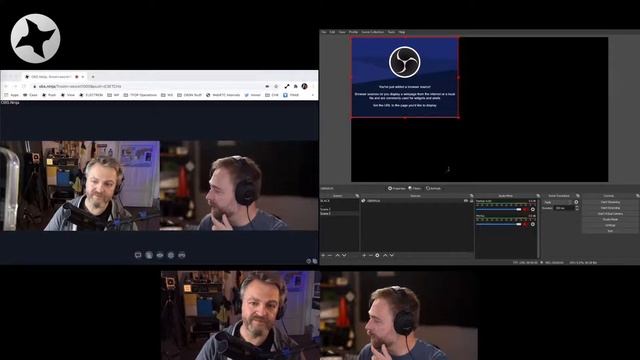Move source up with arrow icon
The height and width of the screenshot is (360, 640).
[x=385, y=256]
